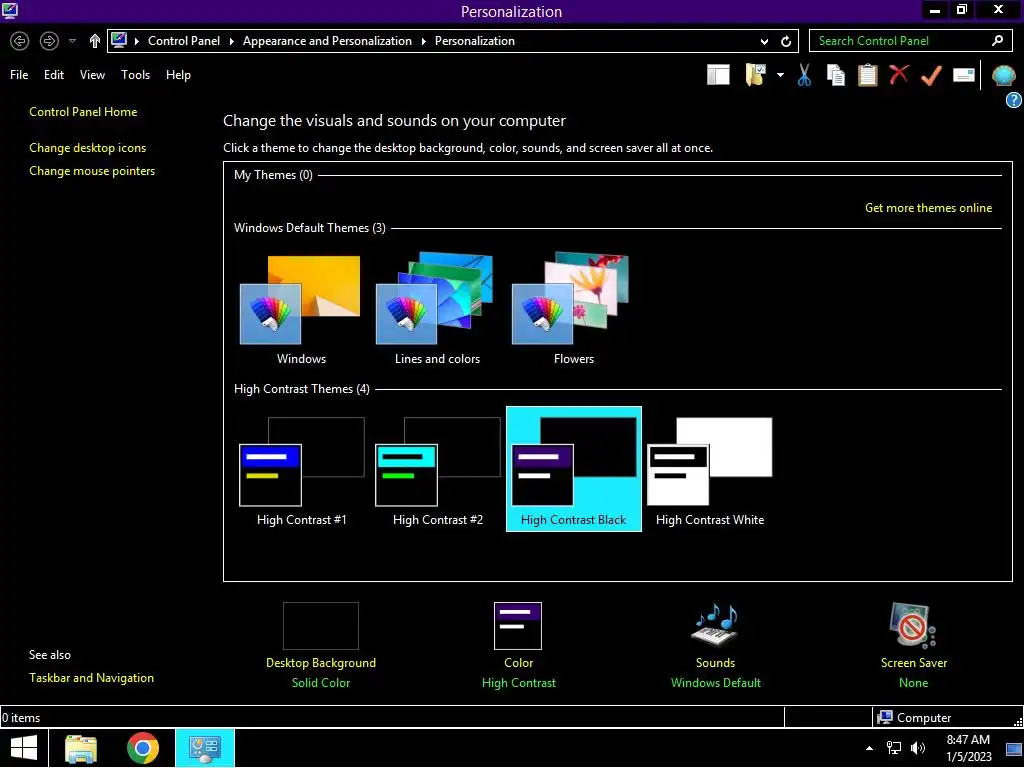Click the network tray icon
The image size is (1024, 768).
[893, 748]
